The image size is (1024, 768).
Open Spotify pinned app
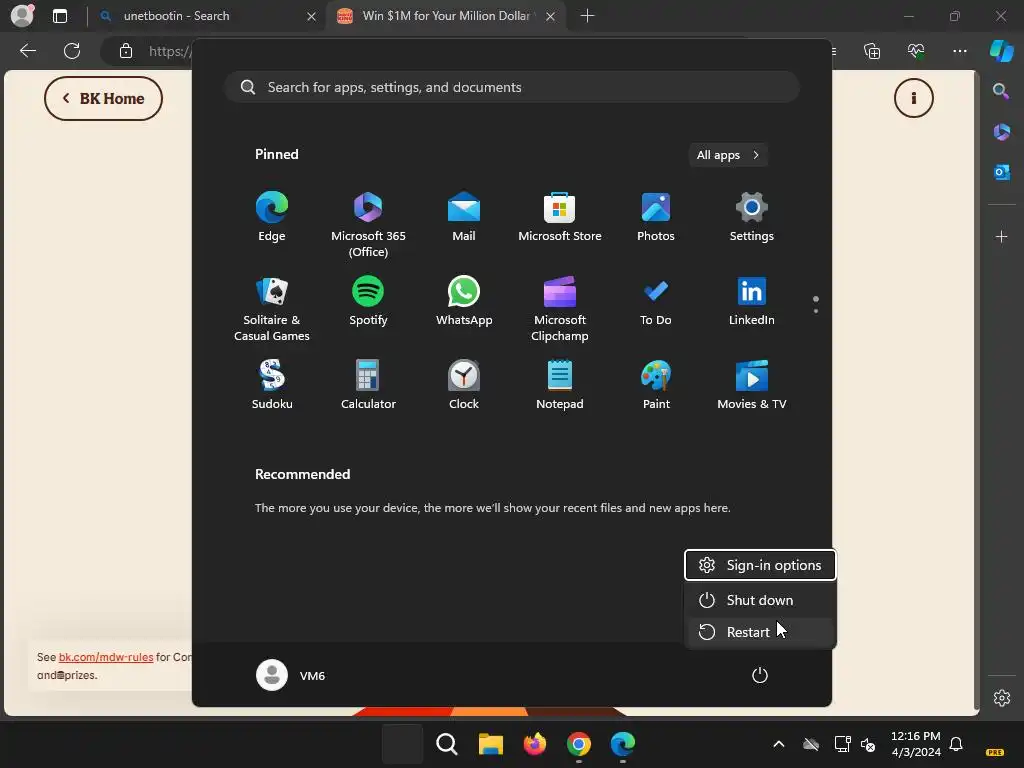coord(368,301)
